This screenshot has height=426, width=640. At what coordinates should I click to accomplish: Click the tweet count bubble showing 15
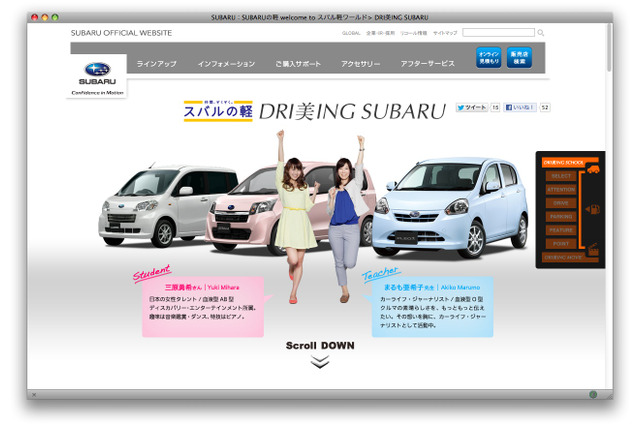(495, 107)
